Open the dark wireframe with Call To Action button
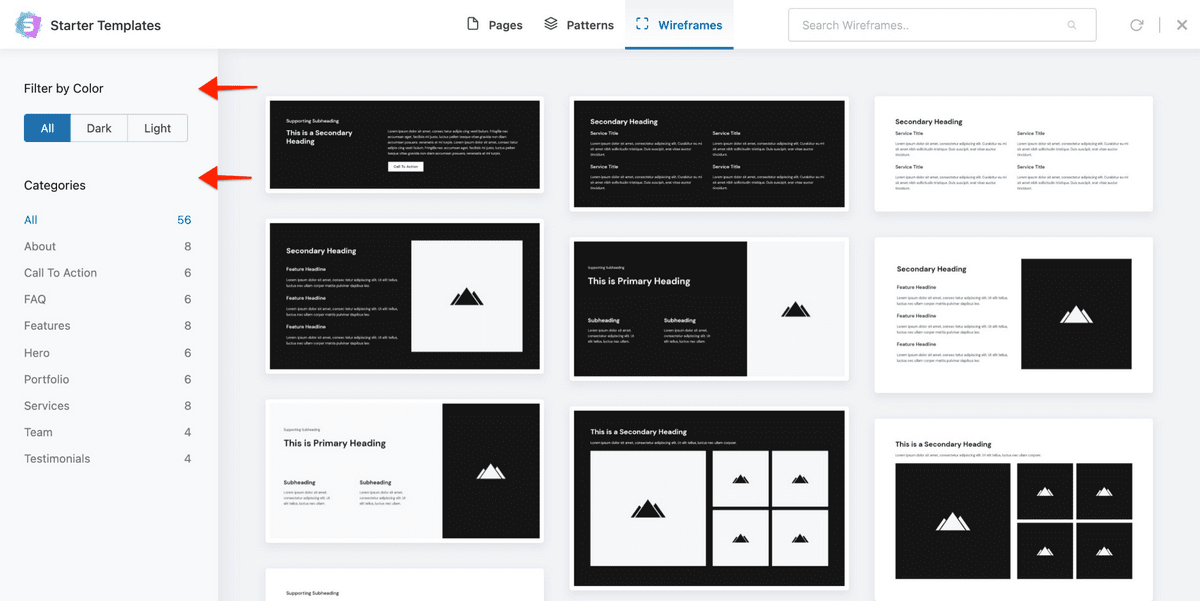 point(405,145)
